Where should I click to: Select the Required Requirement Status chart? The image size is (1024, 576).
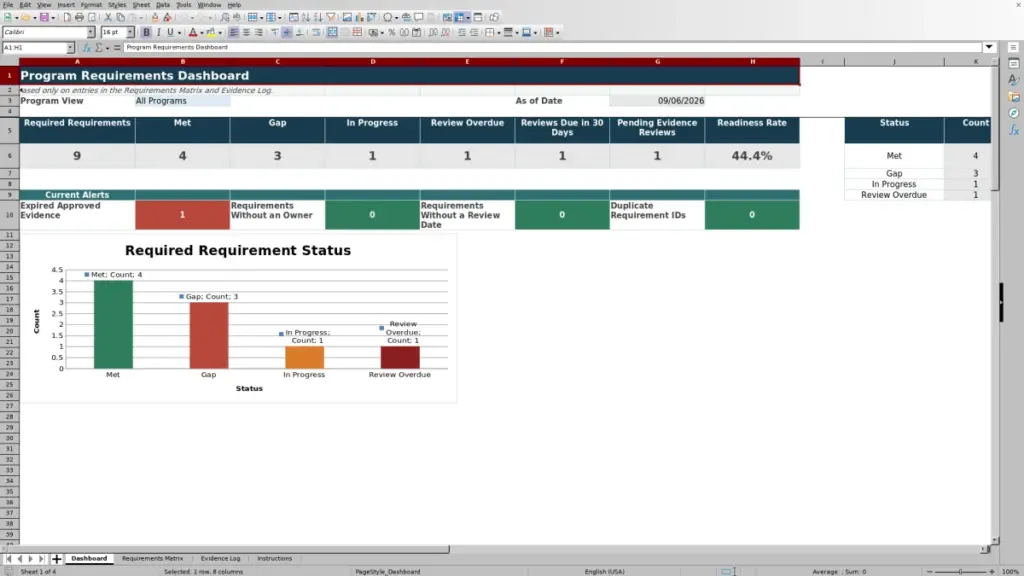pos(238,319)
